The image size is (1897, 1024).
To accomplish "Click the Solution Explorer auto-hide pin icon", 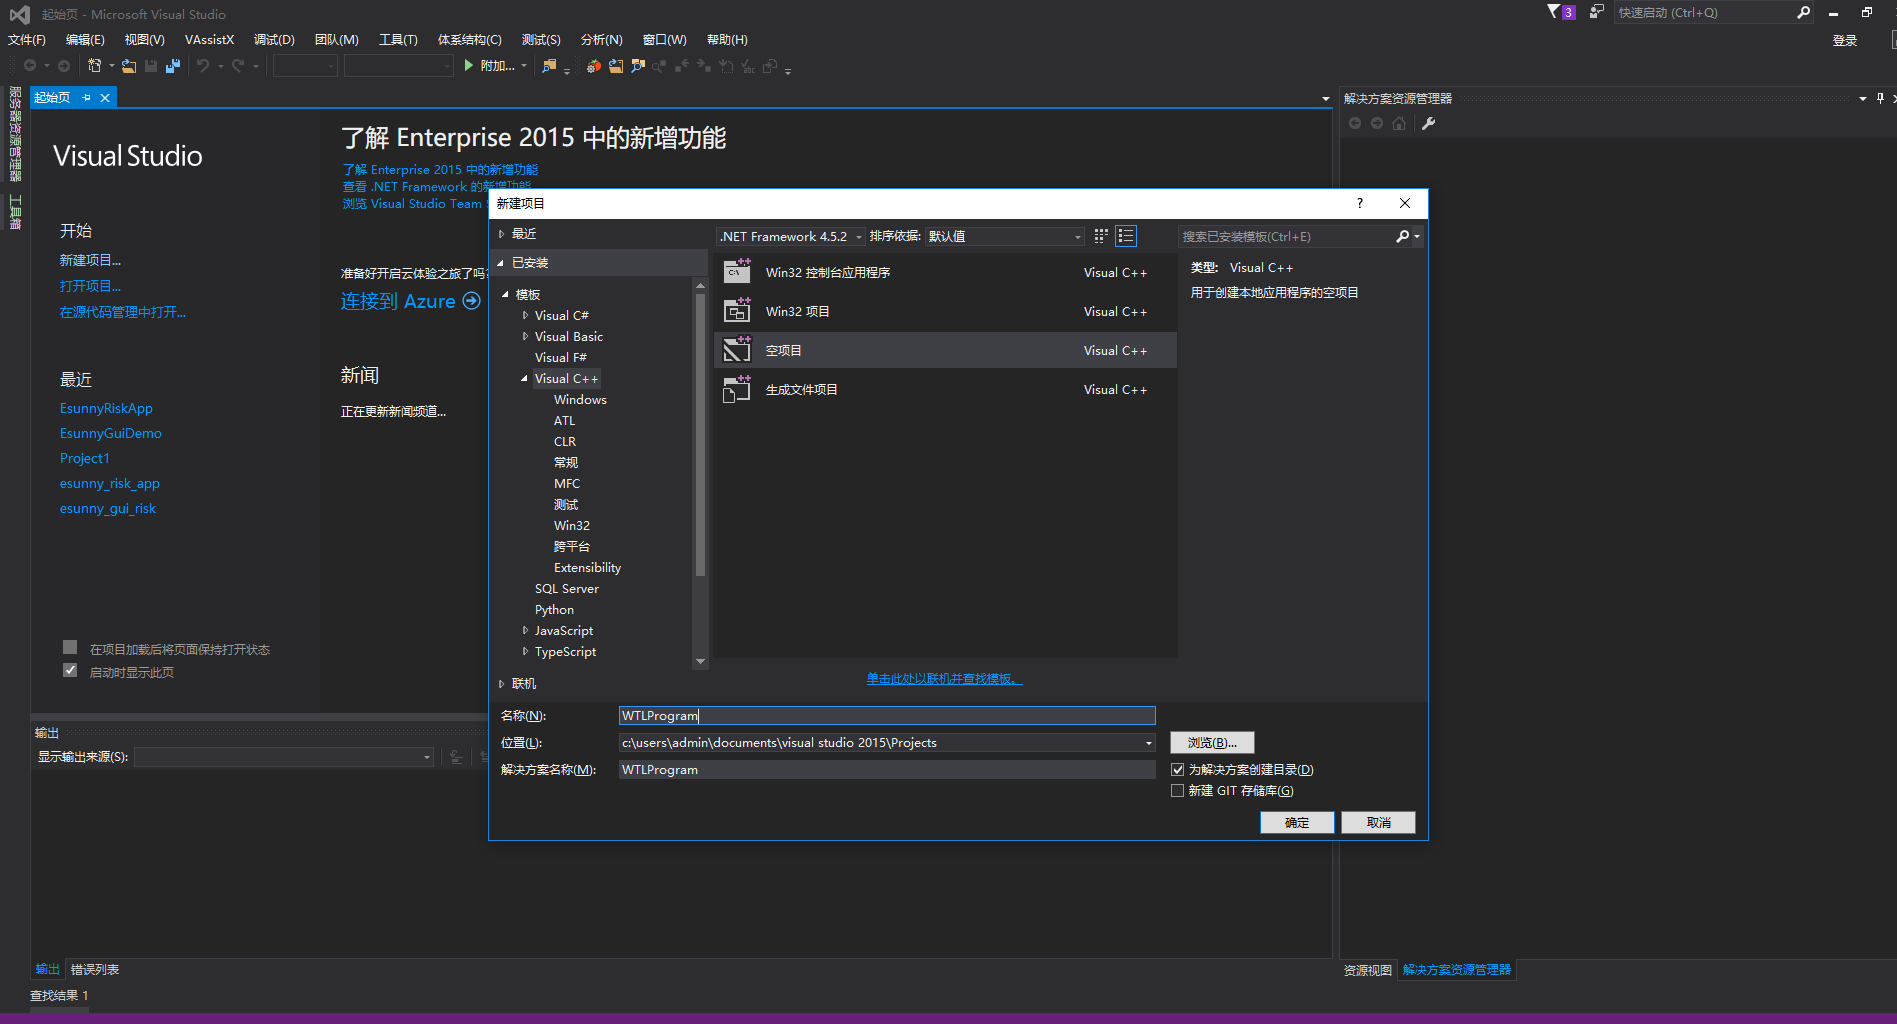I will click(x=1880, y=98).
